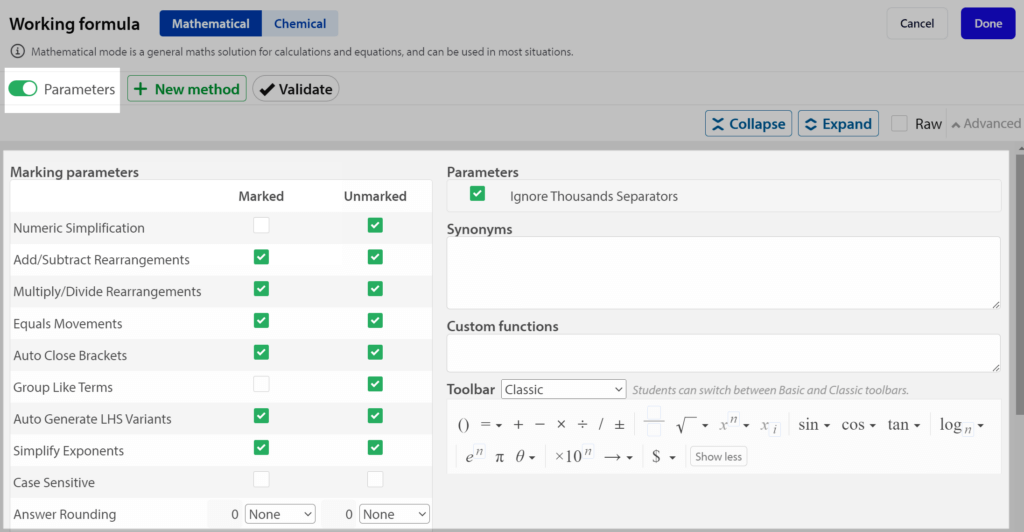Click Unmarked Answer Rounding number field
The image size is (1024, 532).
339,514
